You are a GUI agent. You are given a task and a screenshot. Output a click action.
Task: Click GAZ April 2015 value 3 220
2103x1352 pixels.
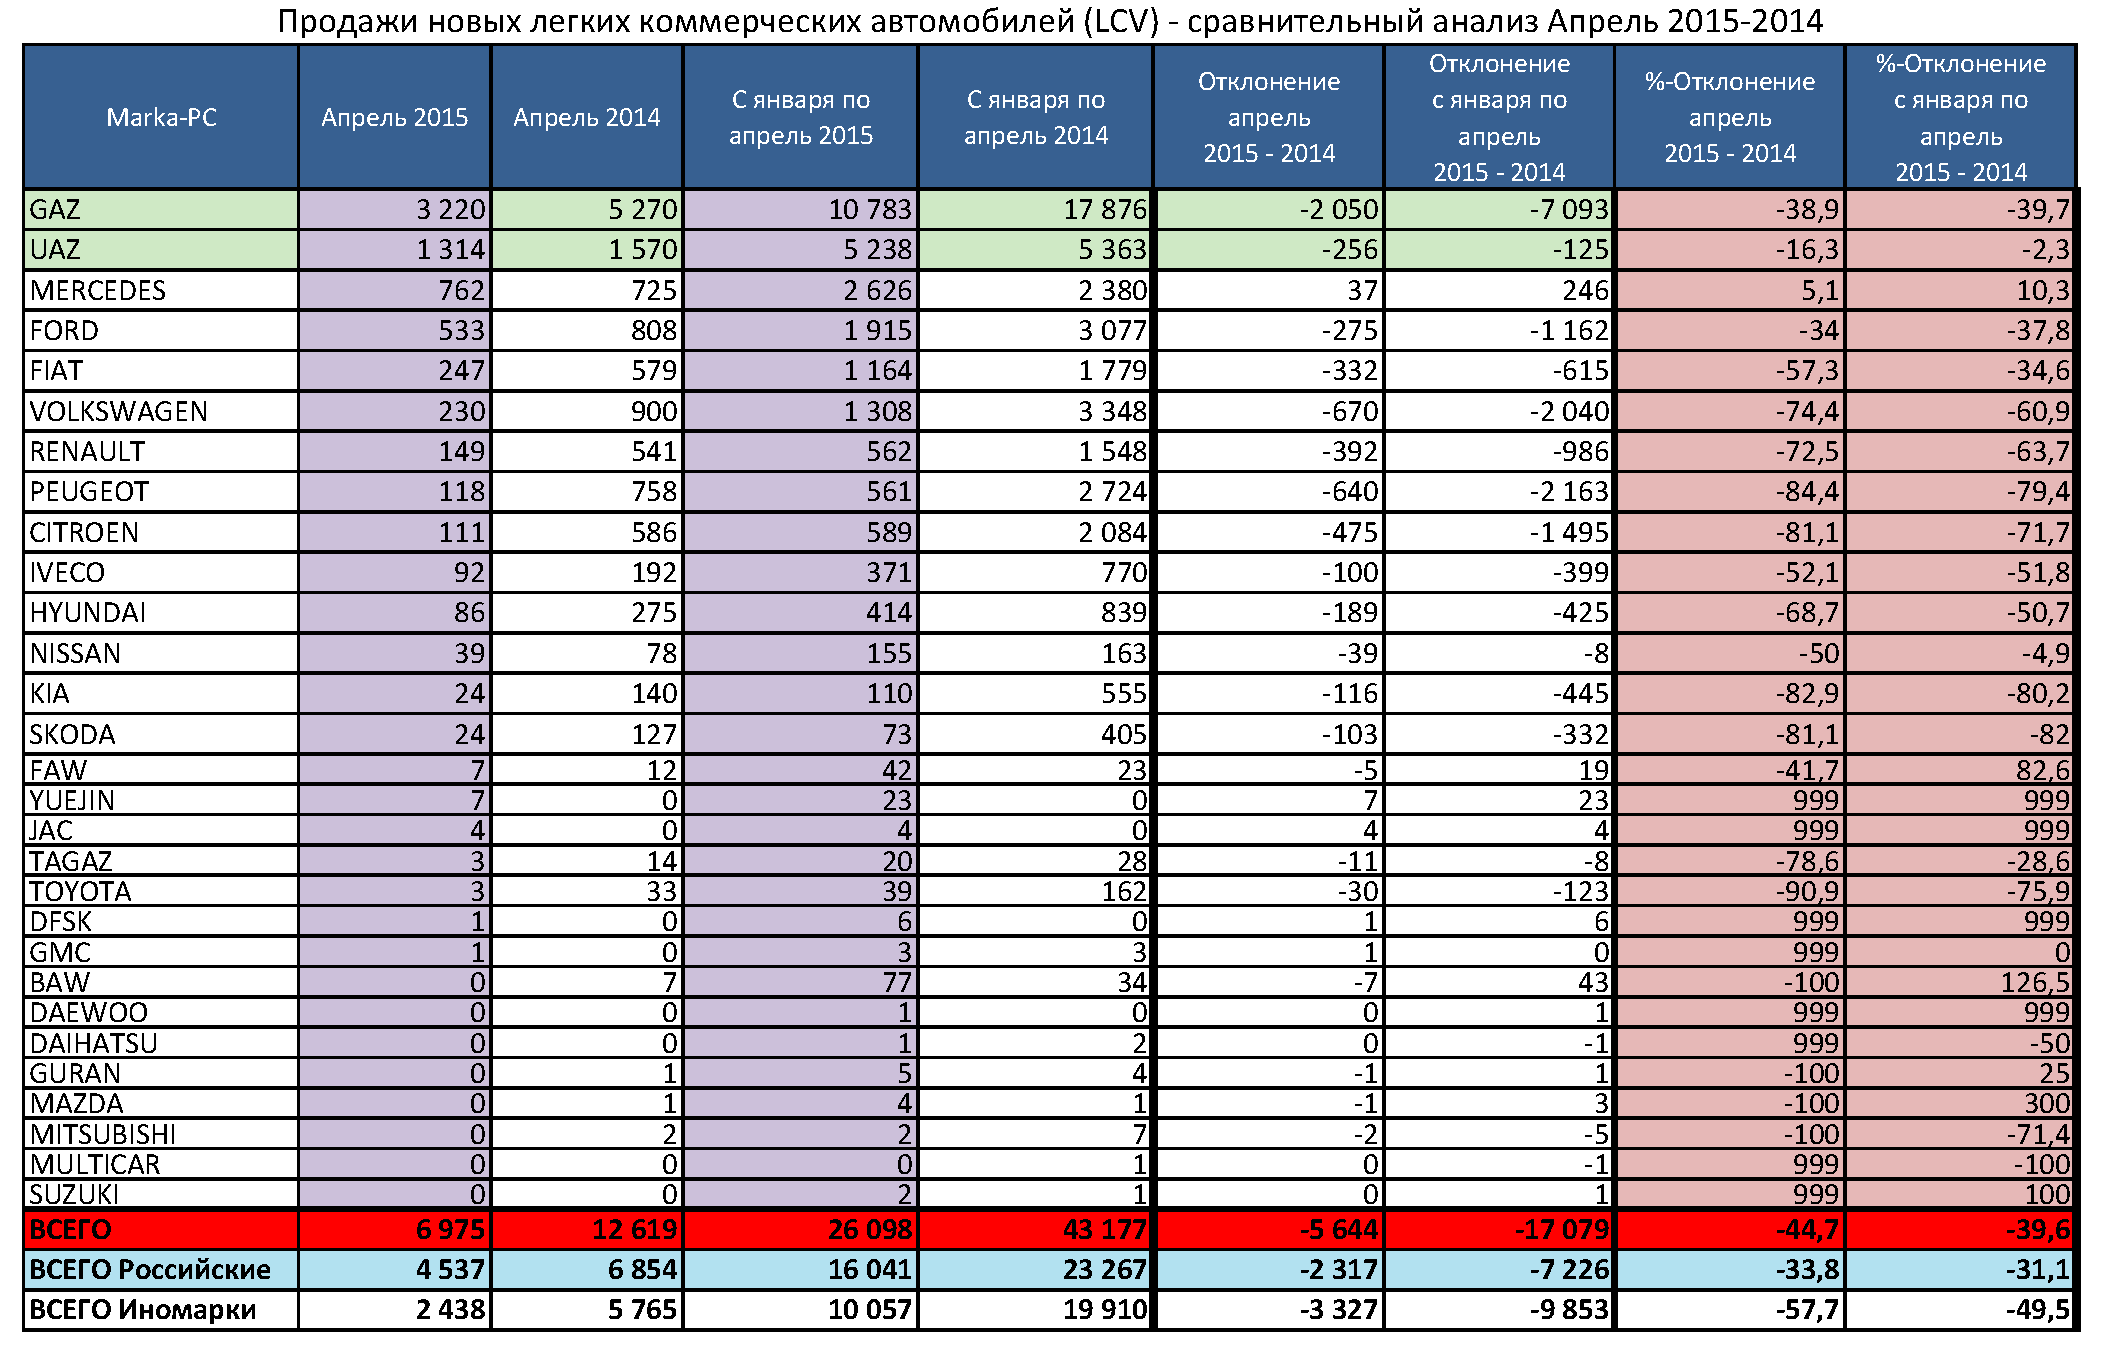click(x=450, y=209)
